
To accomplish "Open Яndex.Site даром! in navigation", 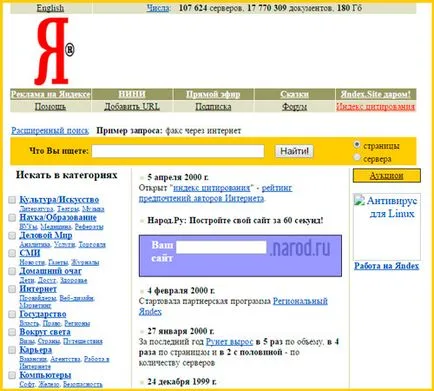I will 376,94.
